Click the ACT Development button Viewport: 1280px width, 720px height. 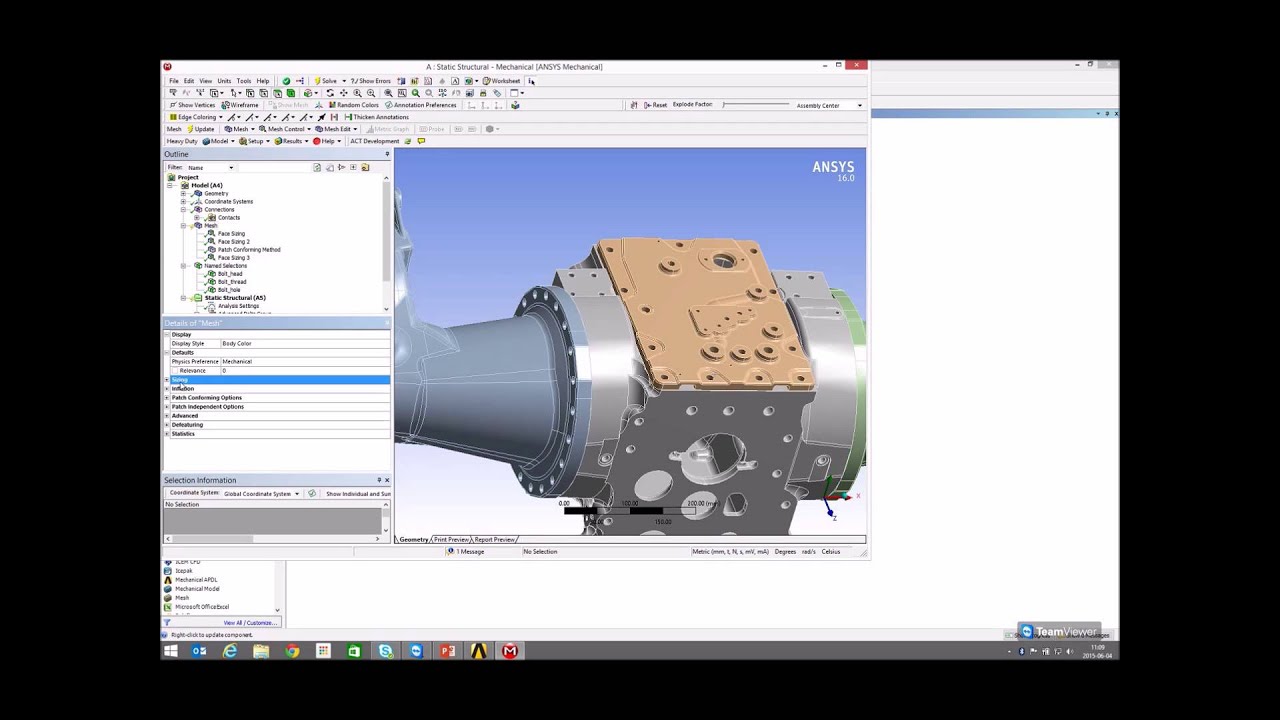tap(374, 141)
